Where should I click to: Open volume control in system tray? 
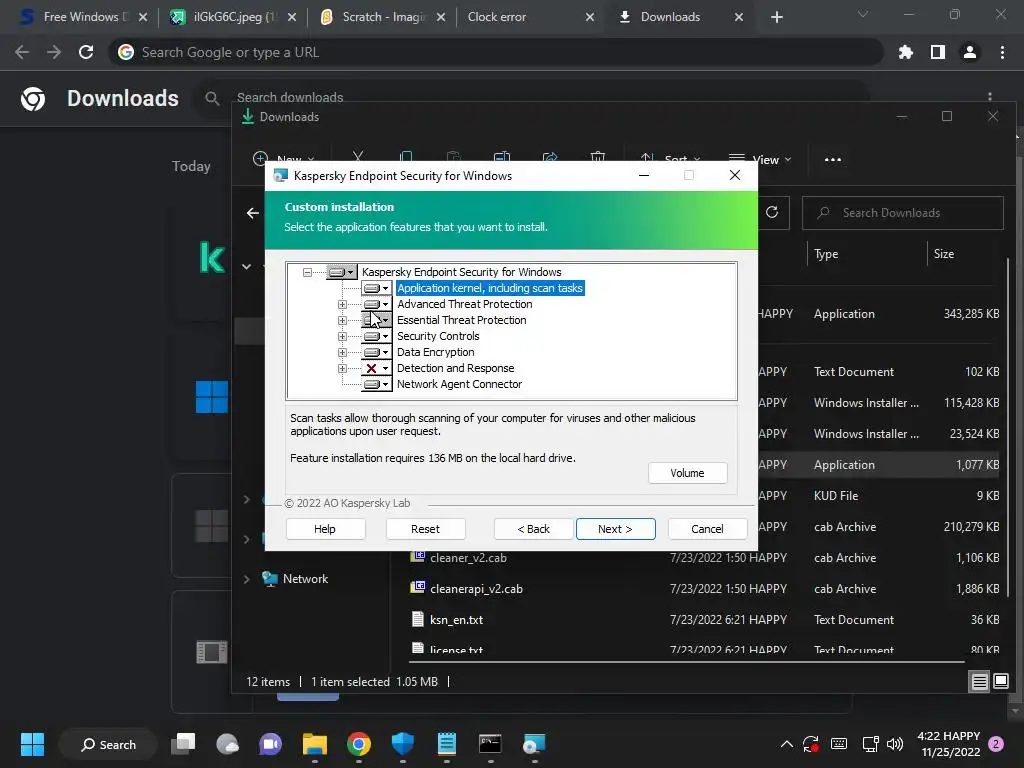895,744
